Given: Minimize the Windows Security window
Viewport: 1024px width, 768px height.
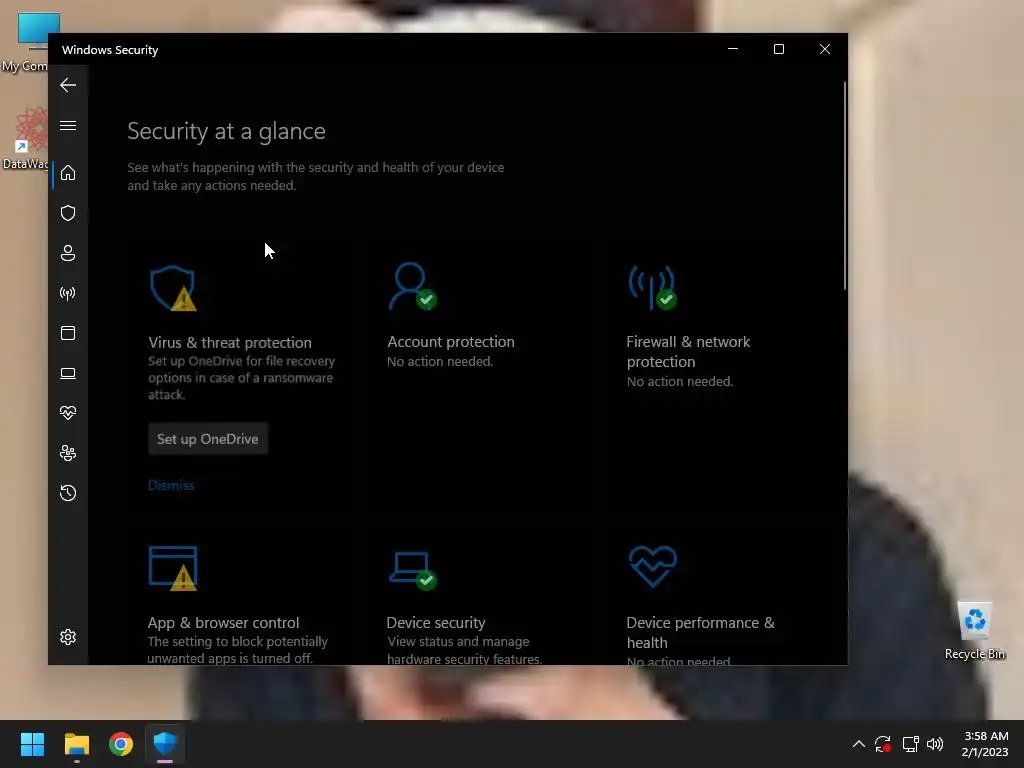Looking at the screenshot, I should coord(733,50).
